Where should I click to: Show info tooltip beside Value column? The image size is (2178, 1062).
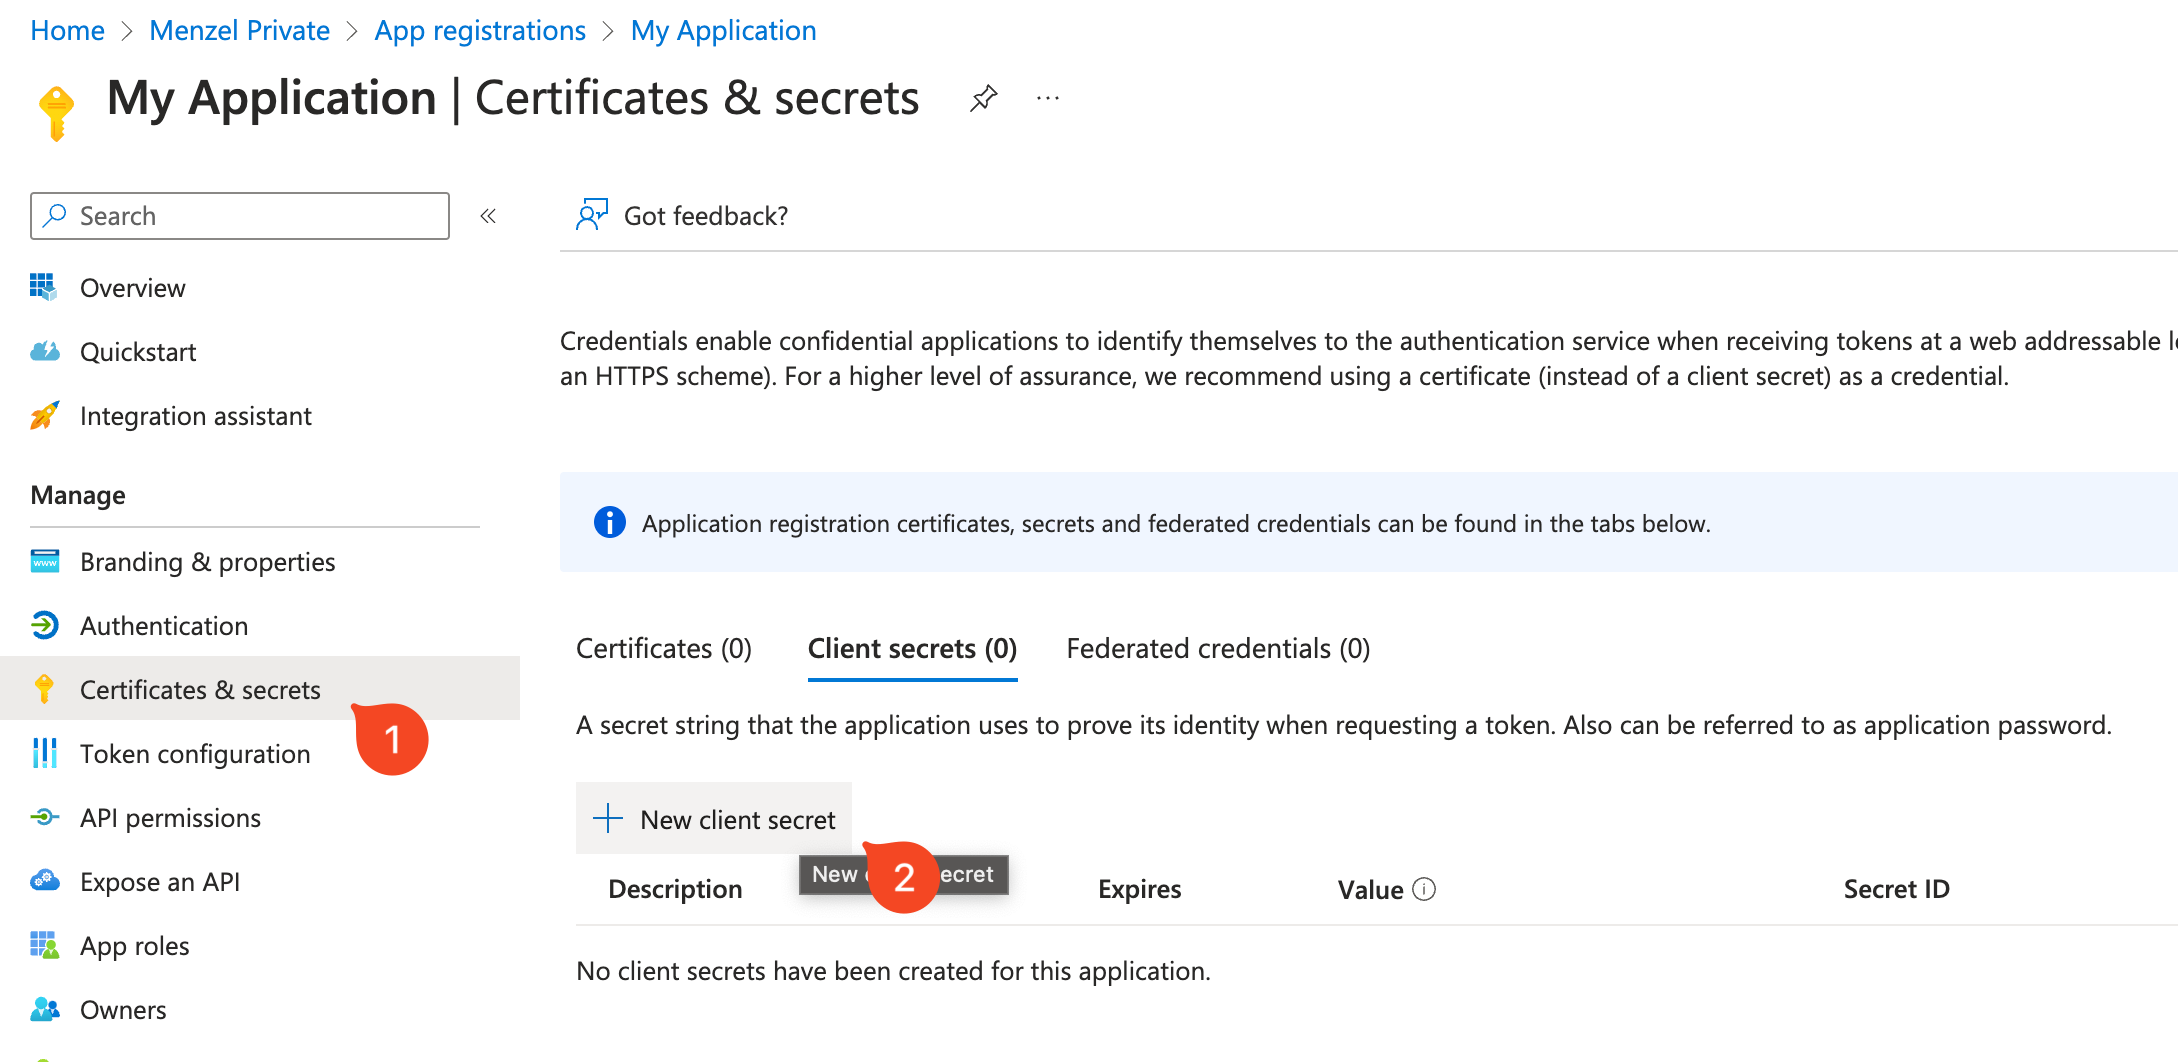coord(1424,889)
